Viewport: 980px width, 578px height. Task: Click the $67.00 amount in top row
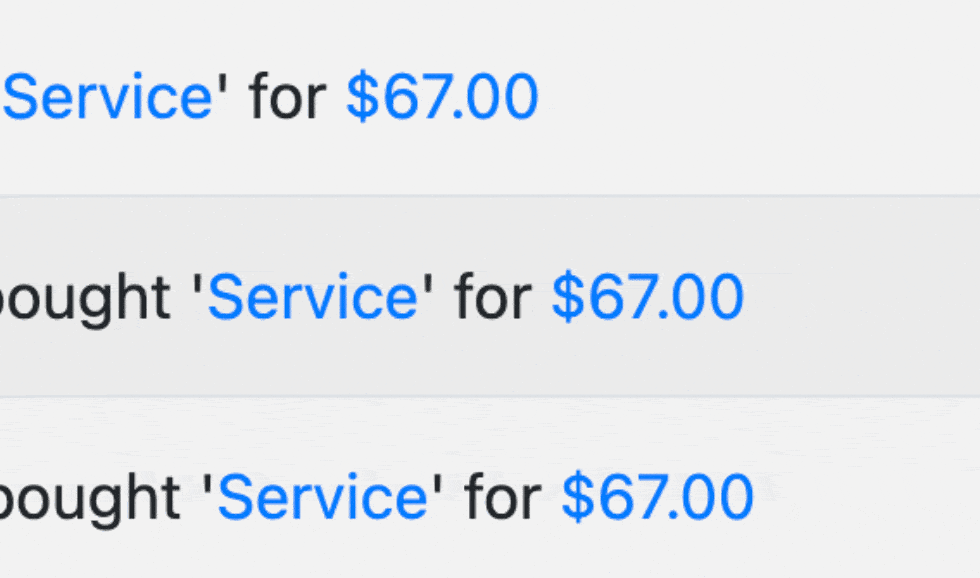point(442,98)
